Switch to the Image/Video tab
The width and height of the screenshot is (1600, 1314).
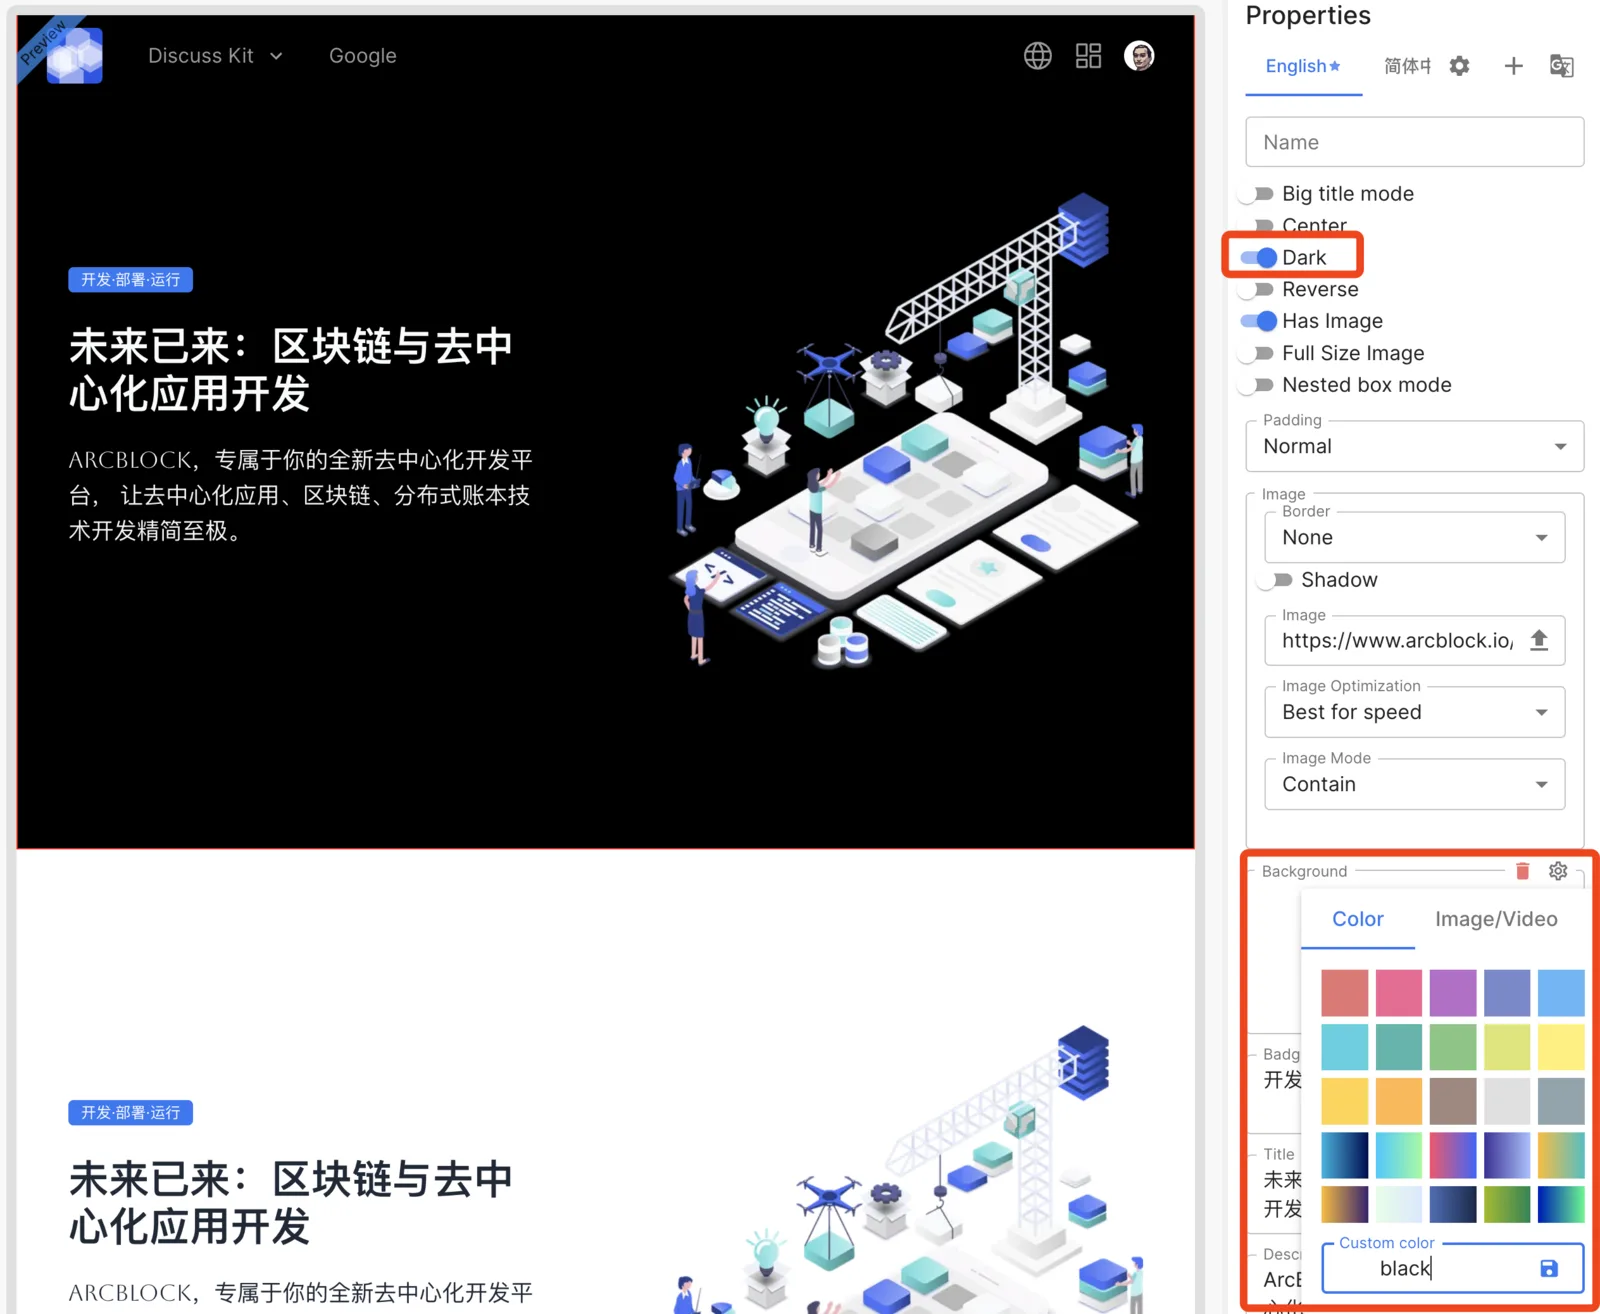point(1496,919)
